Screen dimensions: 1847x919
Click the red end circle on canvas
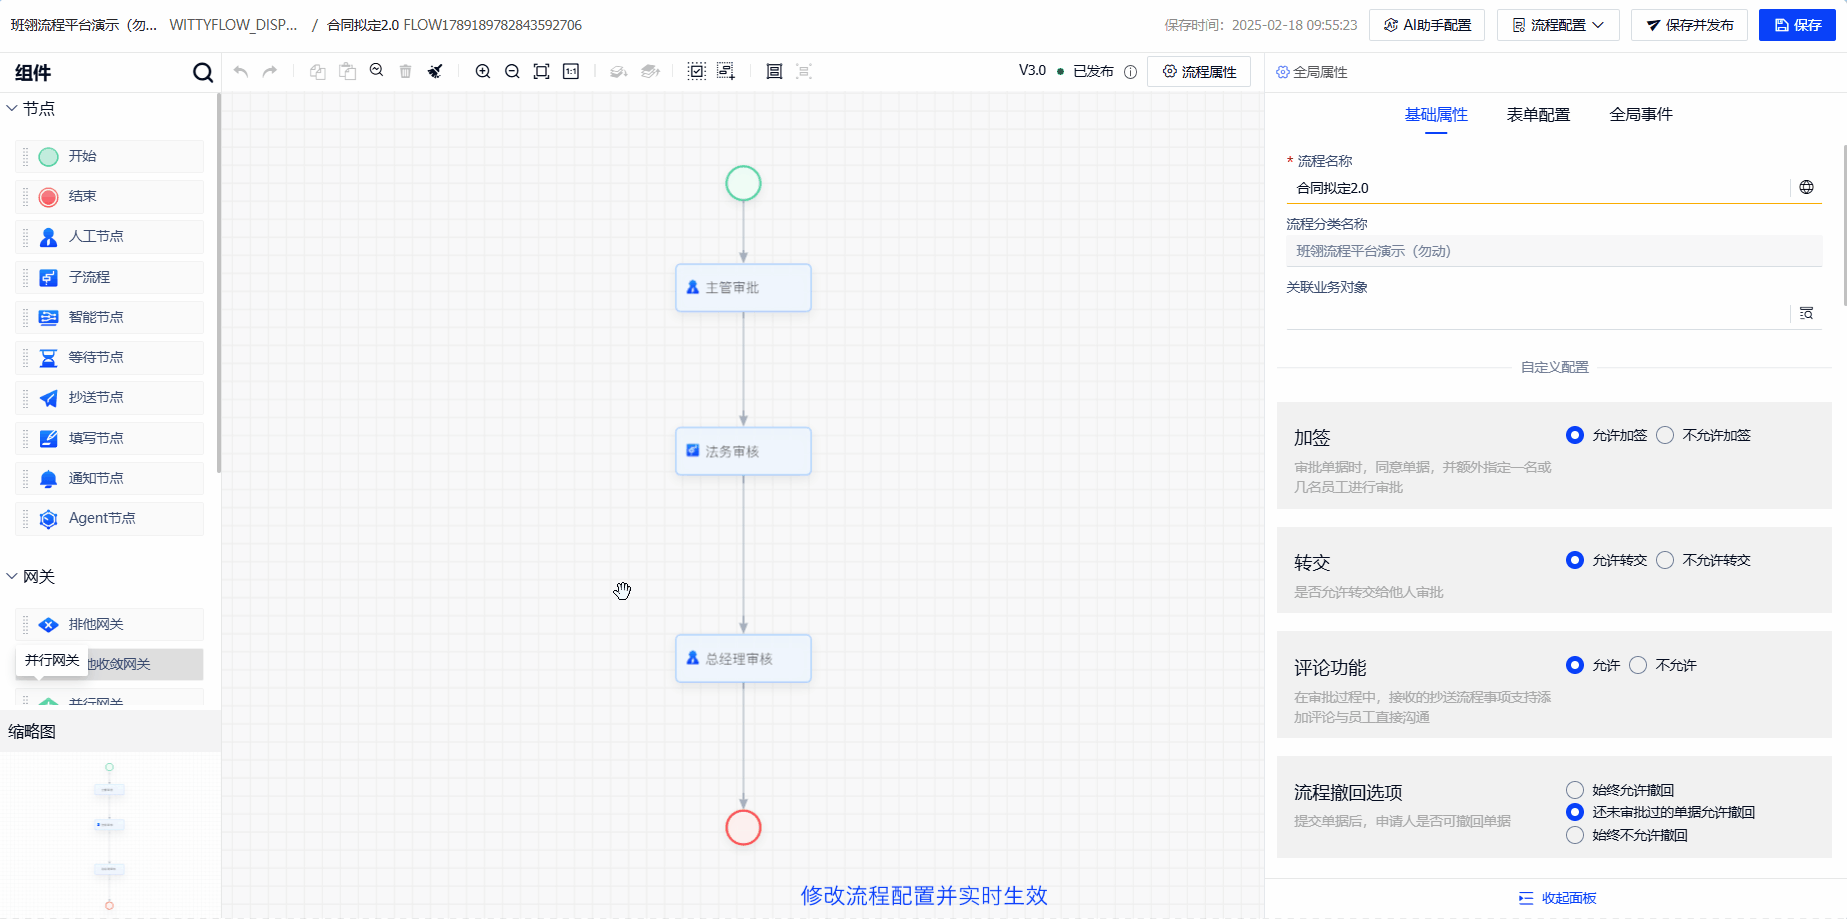pos(743,827)
